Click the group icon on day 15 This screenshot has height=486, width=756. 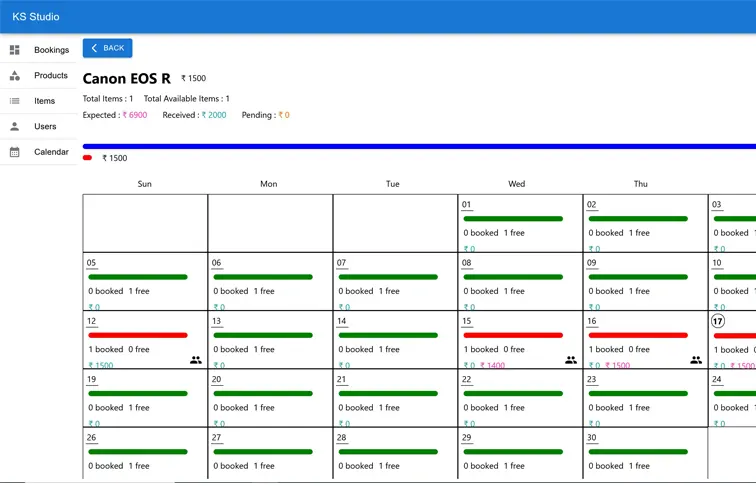coord(571,360)
